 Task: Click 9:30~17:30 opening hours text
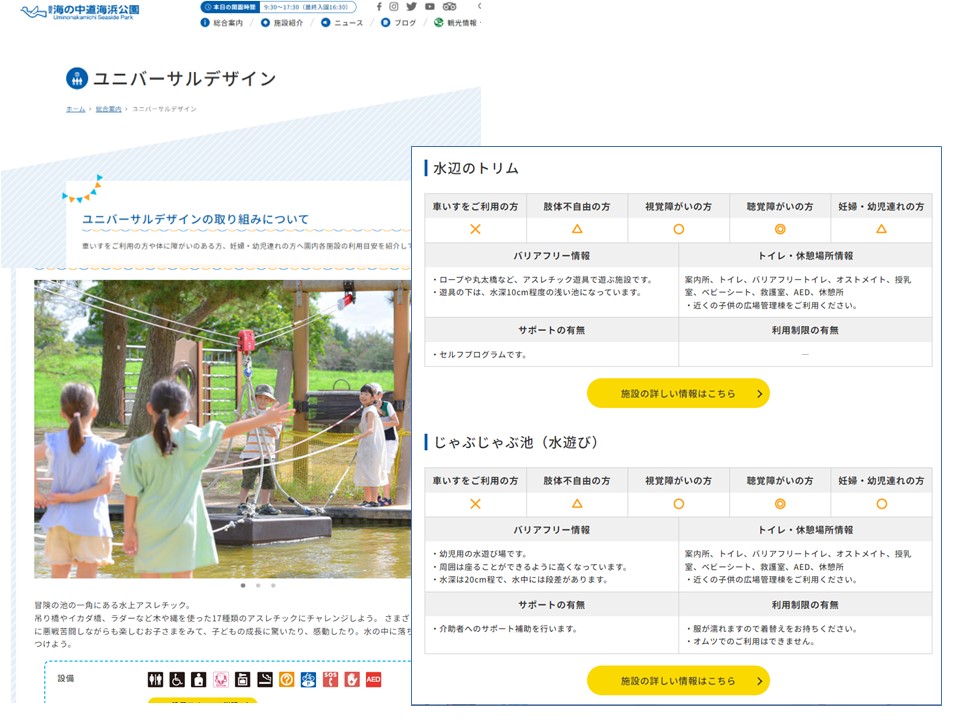point(306,7)
